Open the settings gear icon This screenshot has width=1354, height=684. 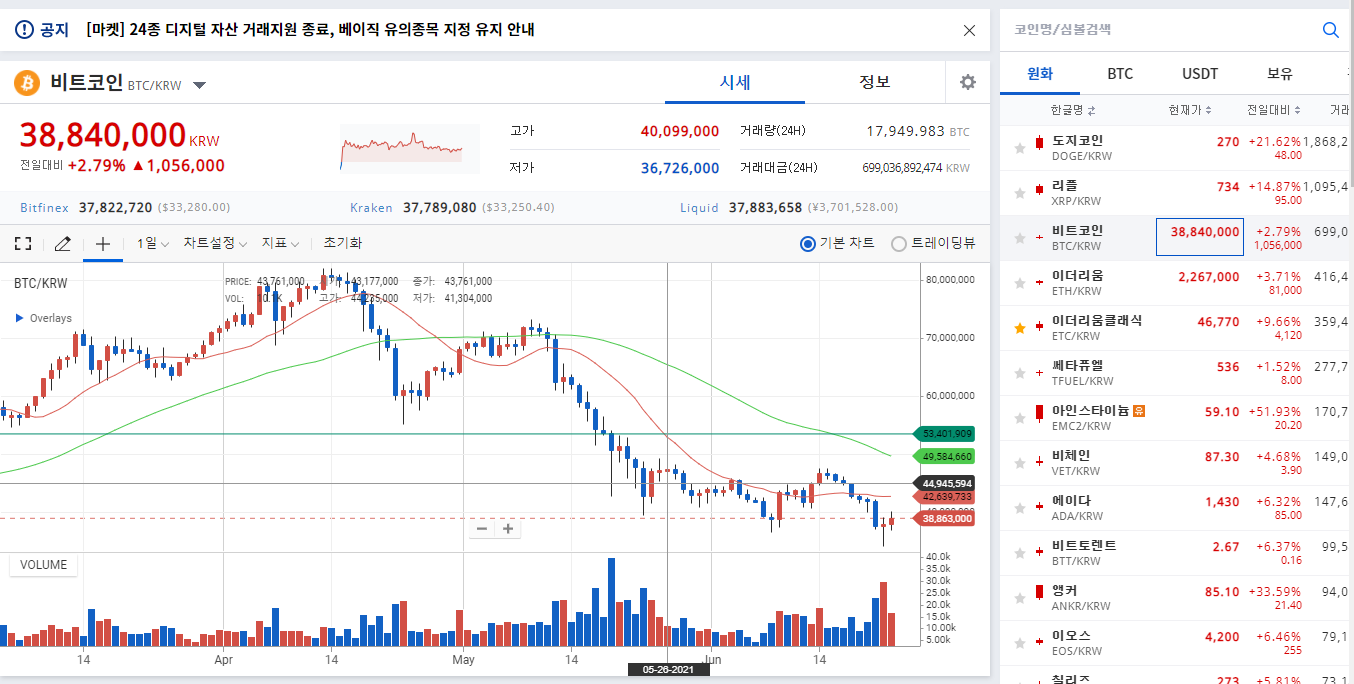[x=967, y=82]
